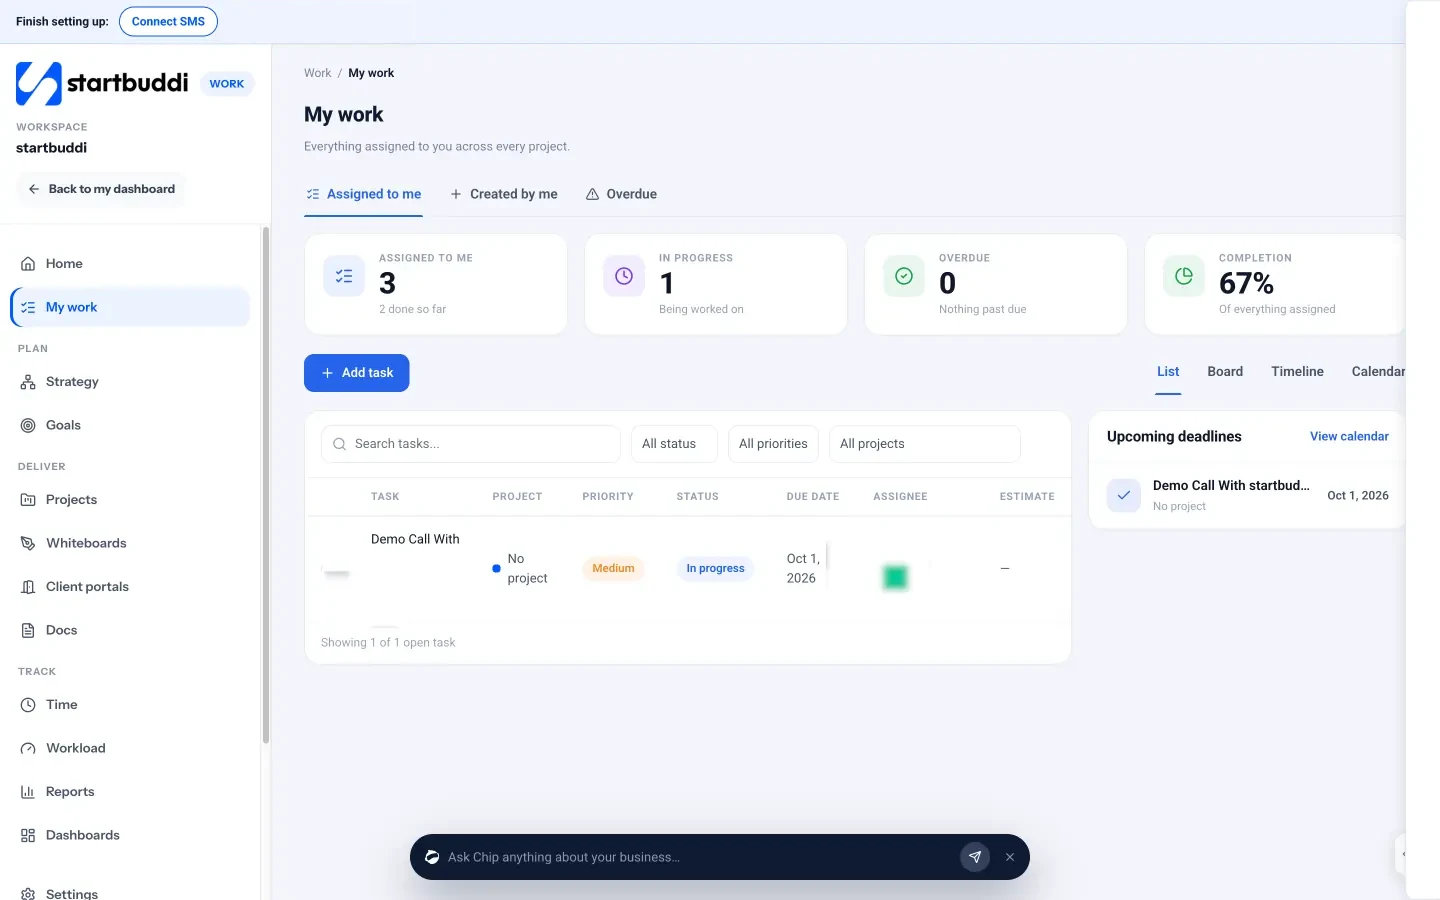Viewport: 1440px width, 900px height.
Task: Navigate to Projects
Action: 130,500
